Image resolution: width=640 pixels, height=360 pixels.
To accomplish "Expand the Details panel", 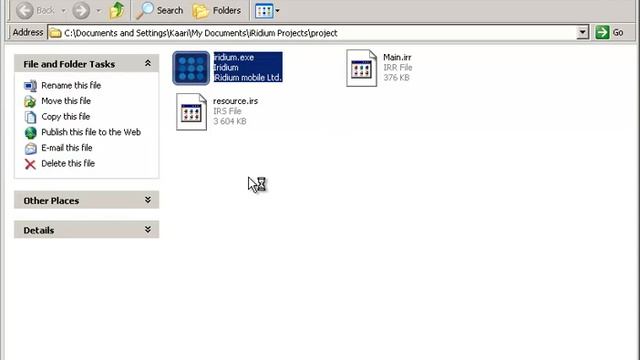I will pyautogui.click(x=148, y=229).
